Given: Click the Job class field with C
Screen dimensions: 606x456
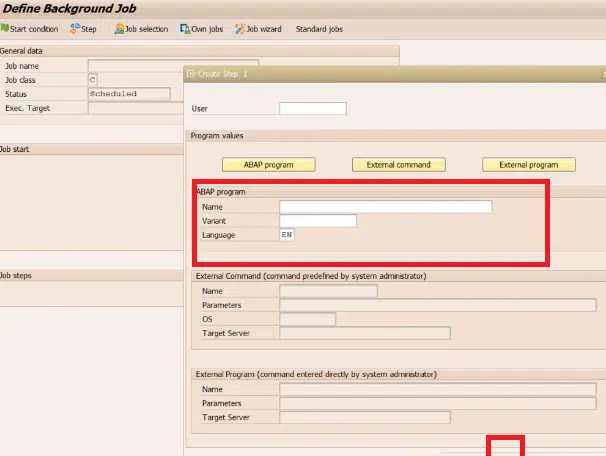Looking at the screenshot, I should 93,80.
